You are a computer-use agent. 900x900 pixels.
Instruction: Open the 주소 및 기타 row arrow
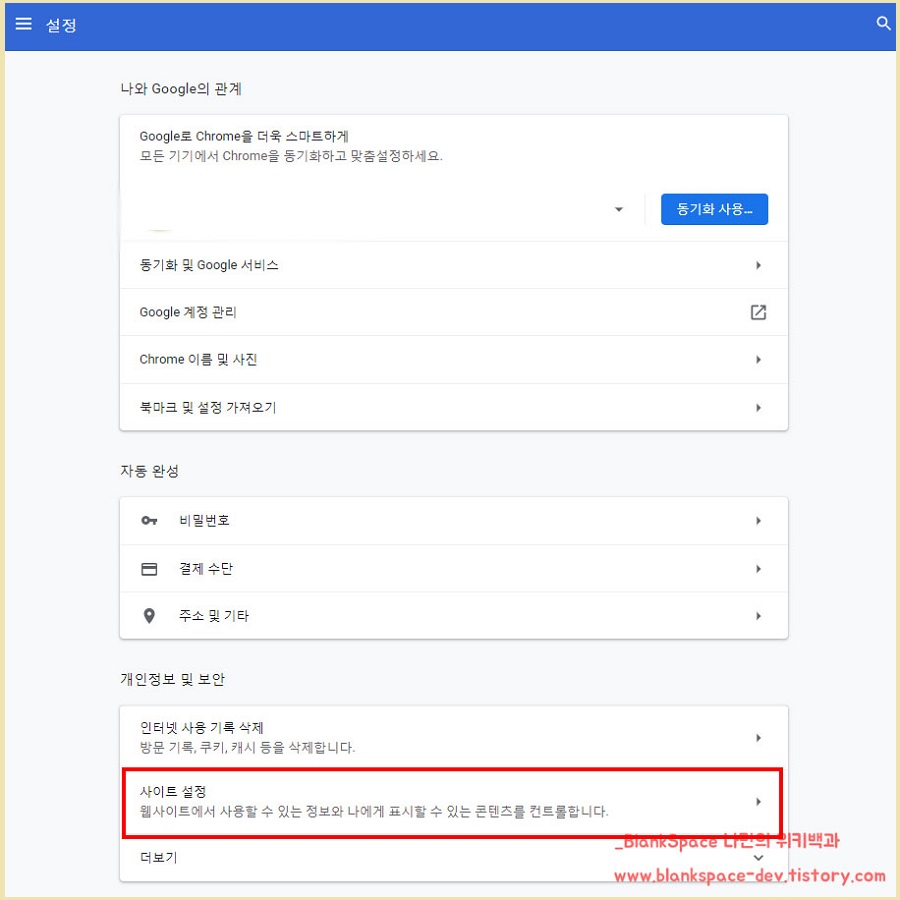(758, 616)
